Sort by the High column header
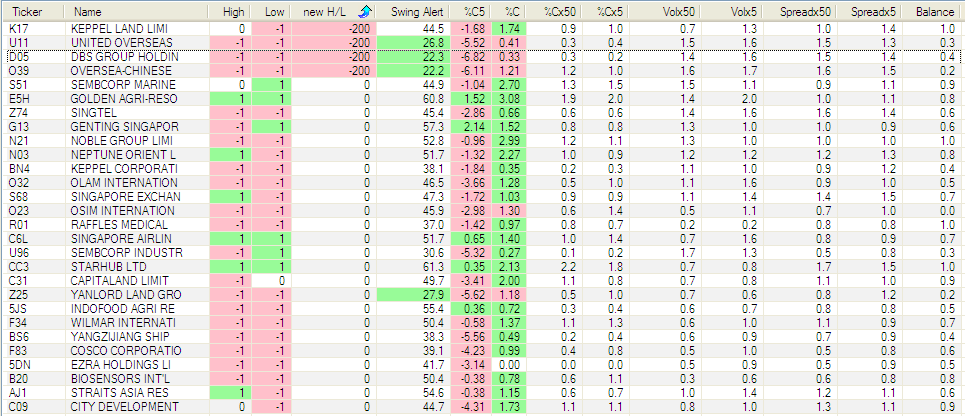The height and width of the screenshot is (416, 965). [233, 11]
